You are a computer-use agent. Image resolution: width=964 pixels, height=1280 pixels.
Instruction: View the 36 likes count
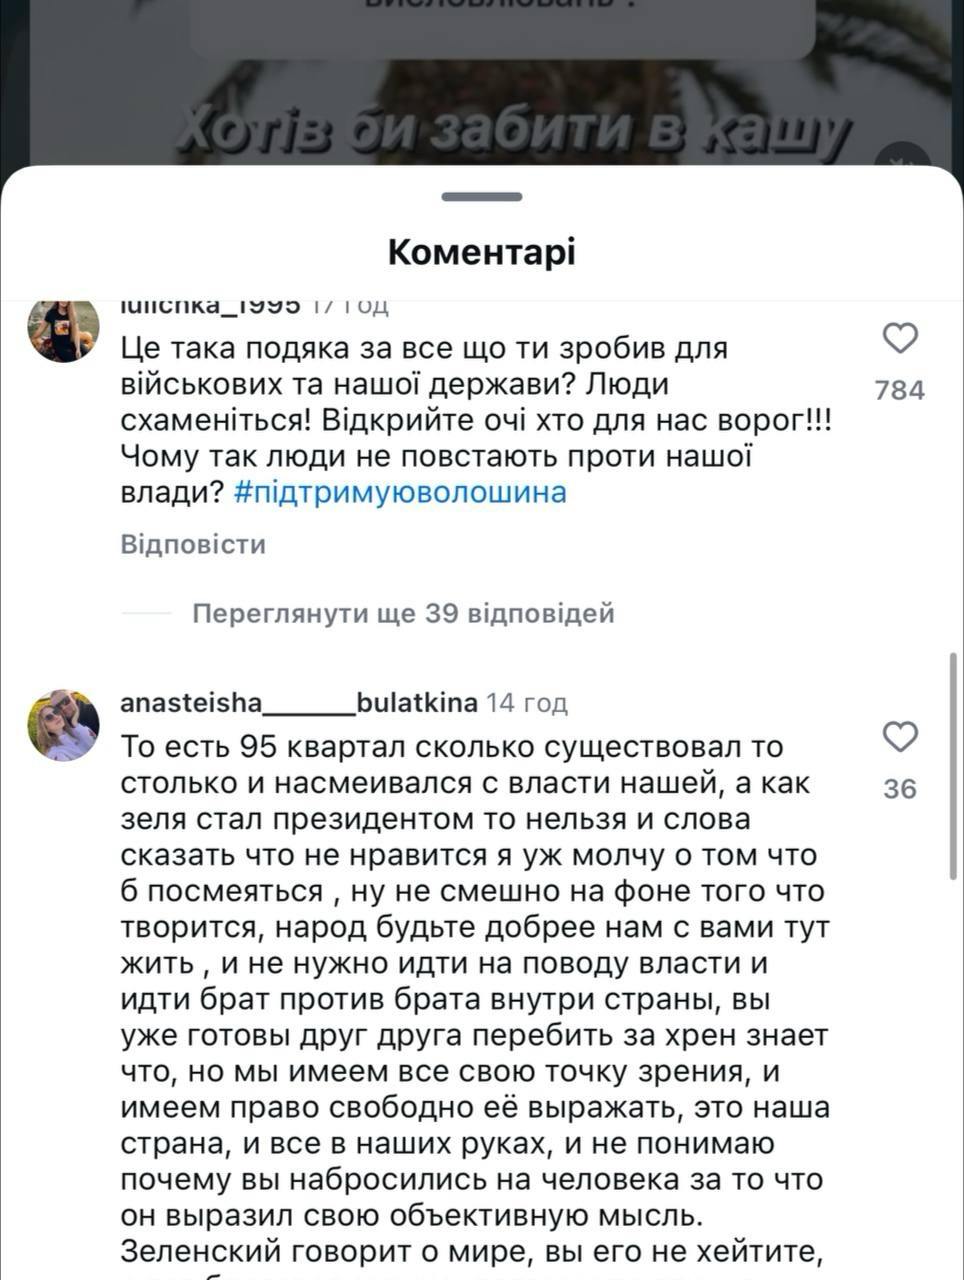tap(900, 789)
